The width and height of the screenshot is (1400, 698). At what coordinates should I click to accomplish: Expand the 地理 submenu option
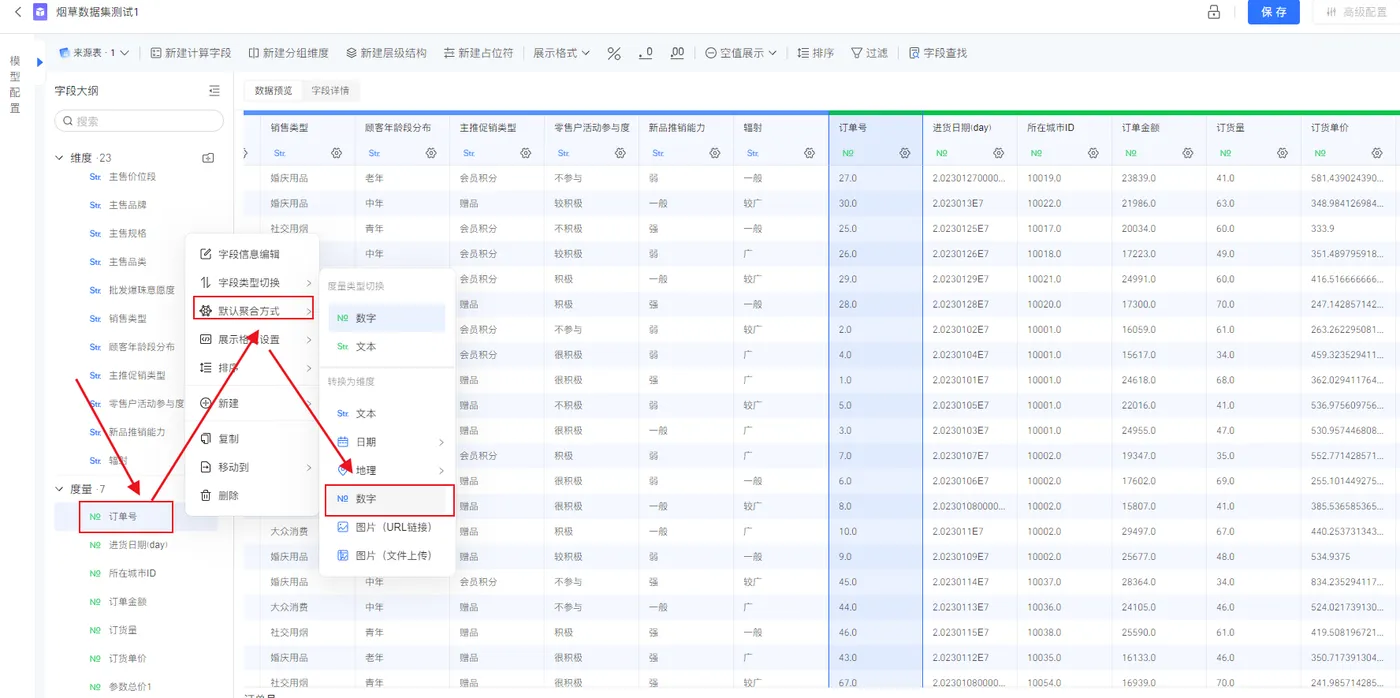click(390, 470)
